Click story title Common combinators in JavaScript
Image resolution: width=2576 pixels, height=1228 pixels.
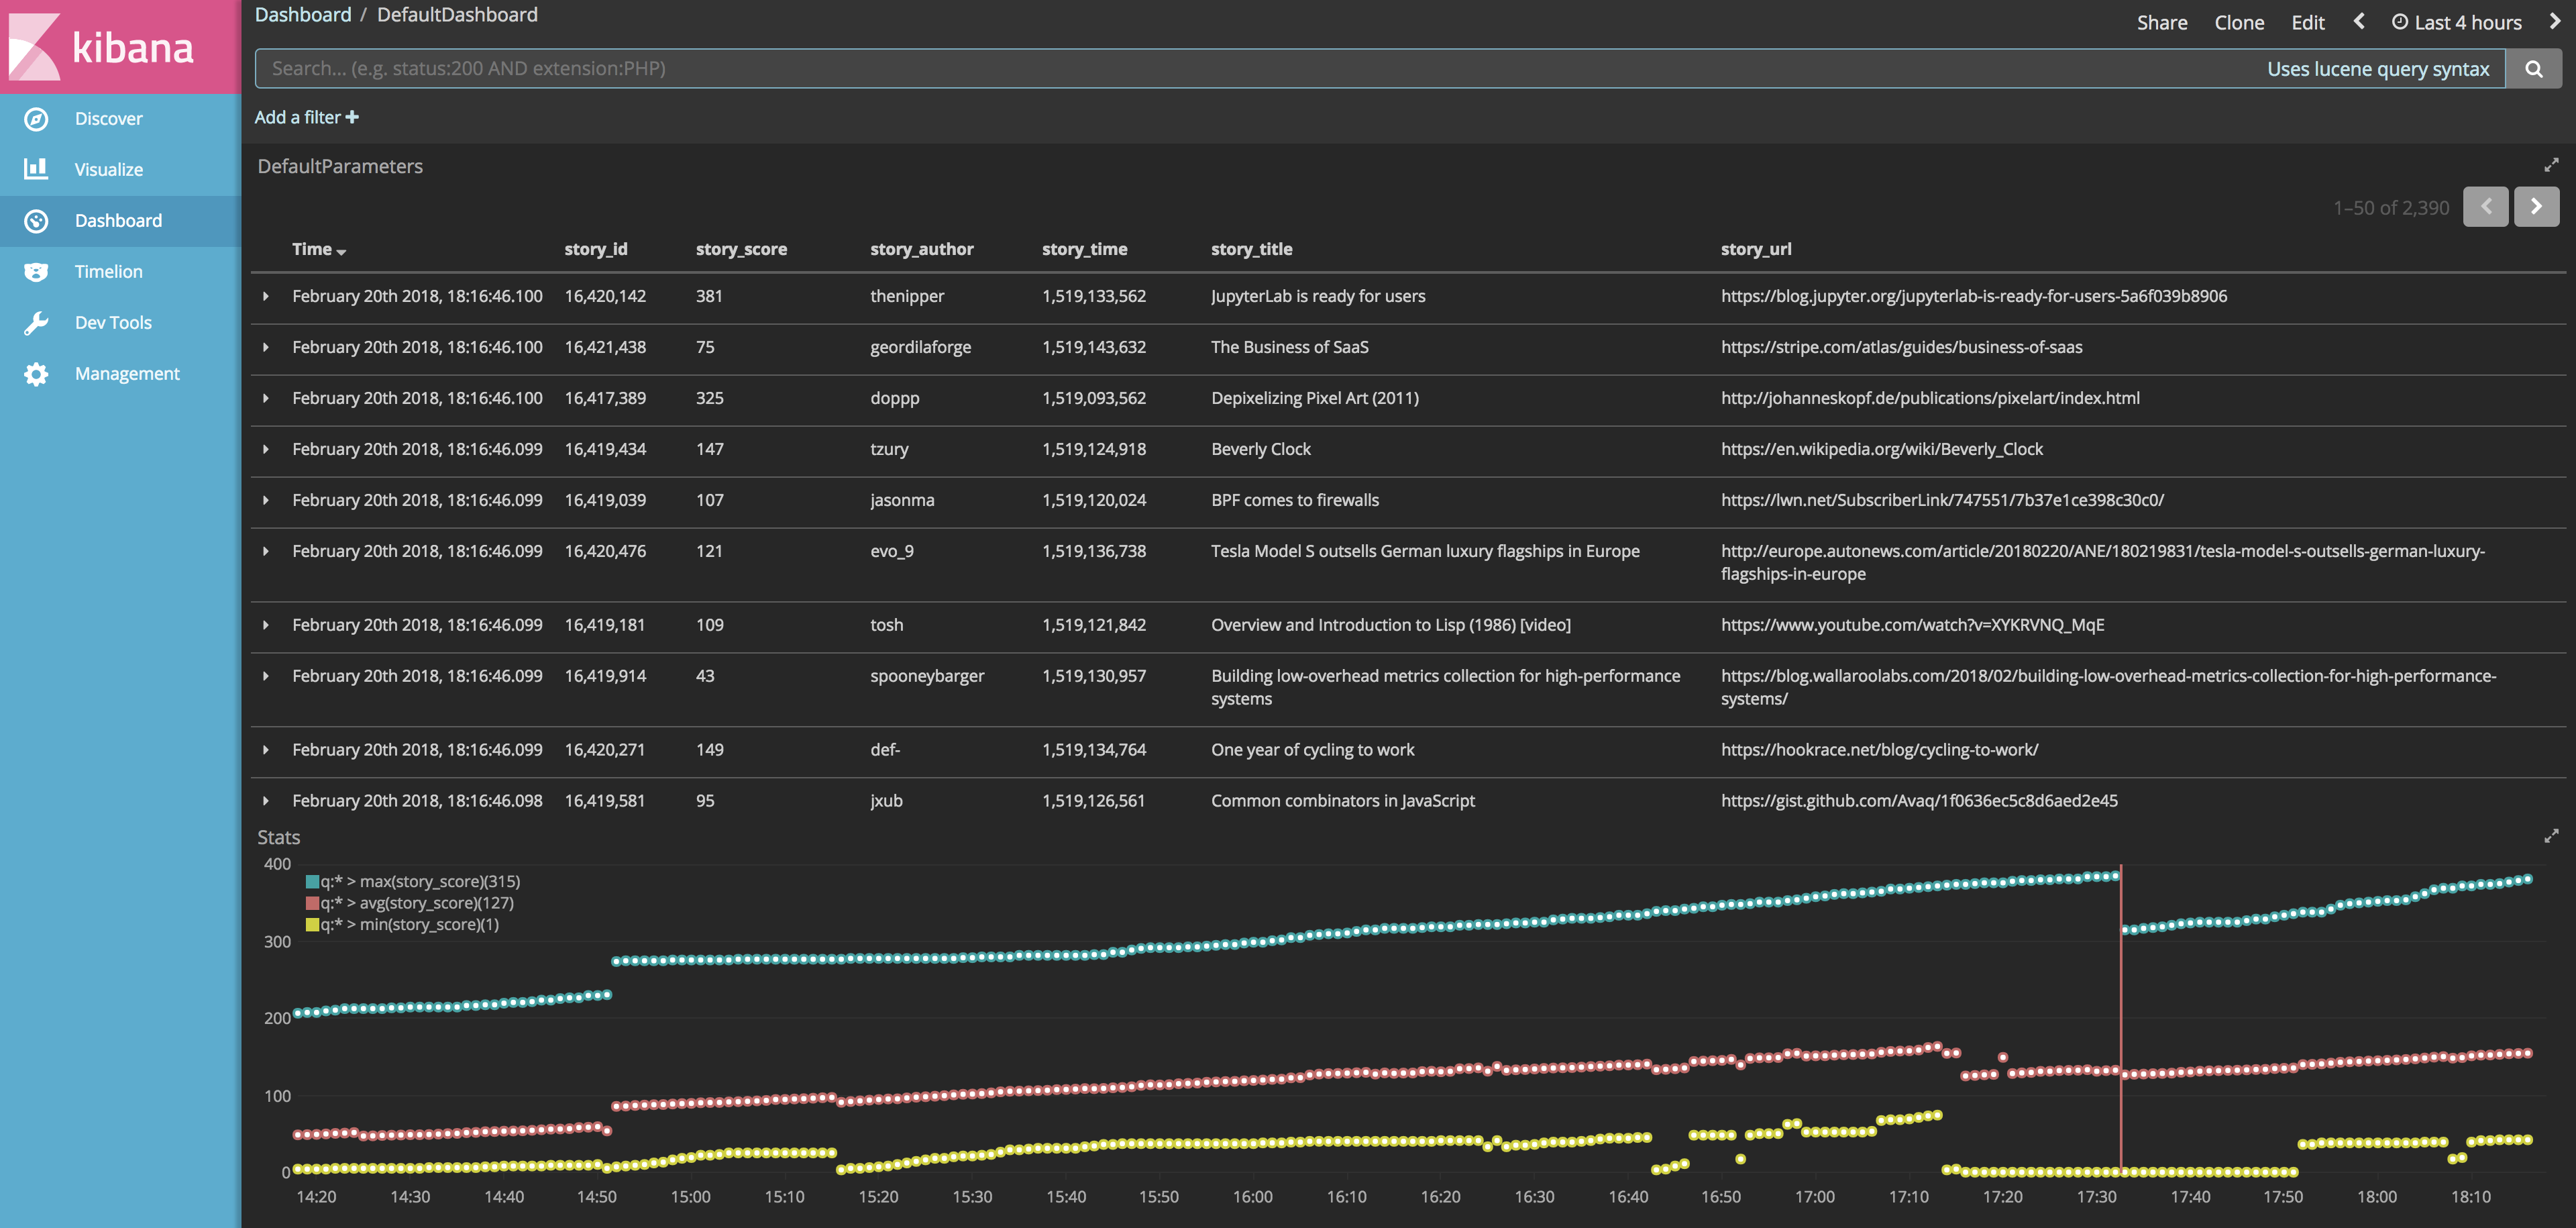1342,800
